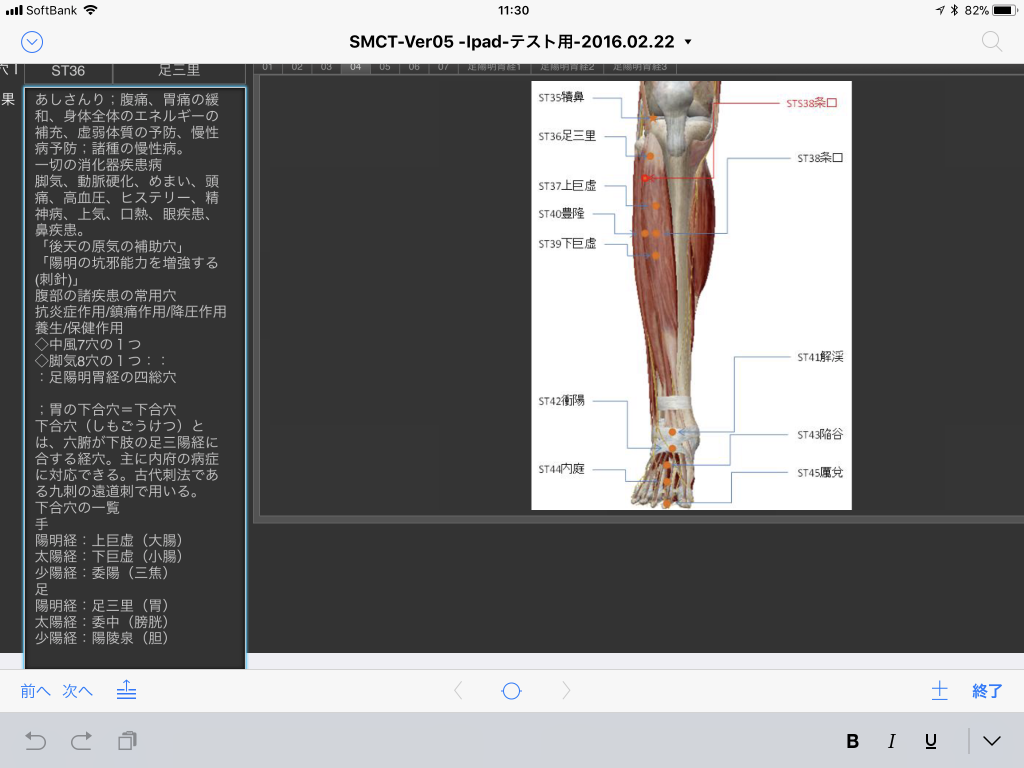Collapse keyboard bar with down chevron

[x=991, y=741]
